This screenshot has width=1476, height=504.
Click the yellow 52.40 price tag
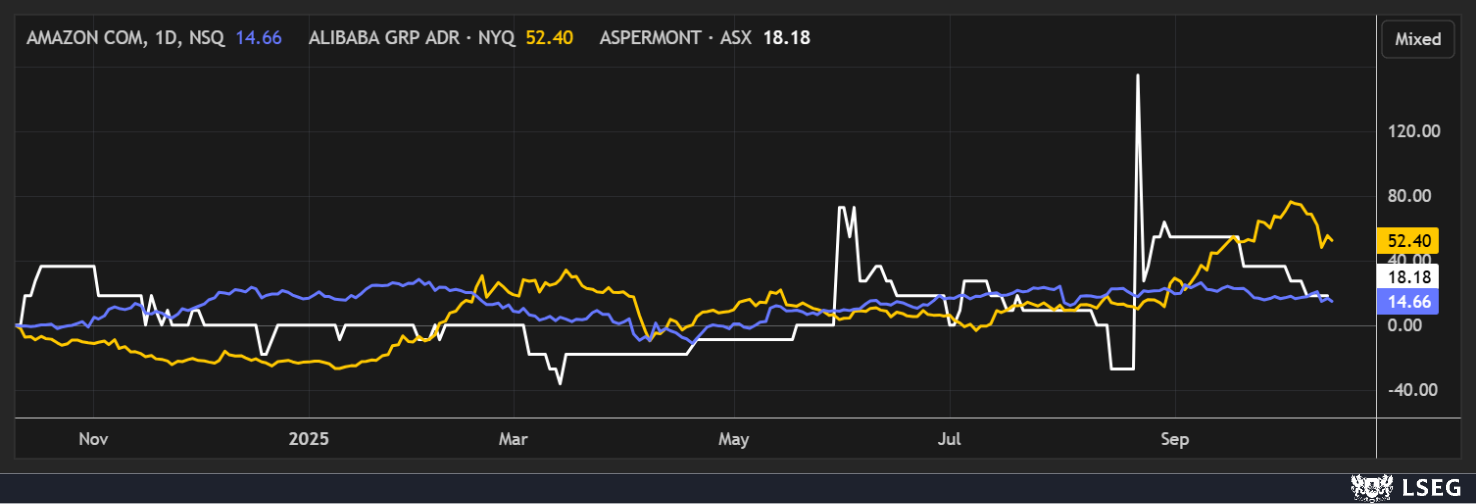point(1407,240)
